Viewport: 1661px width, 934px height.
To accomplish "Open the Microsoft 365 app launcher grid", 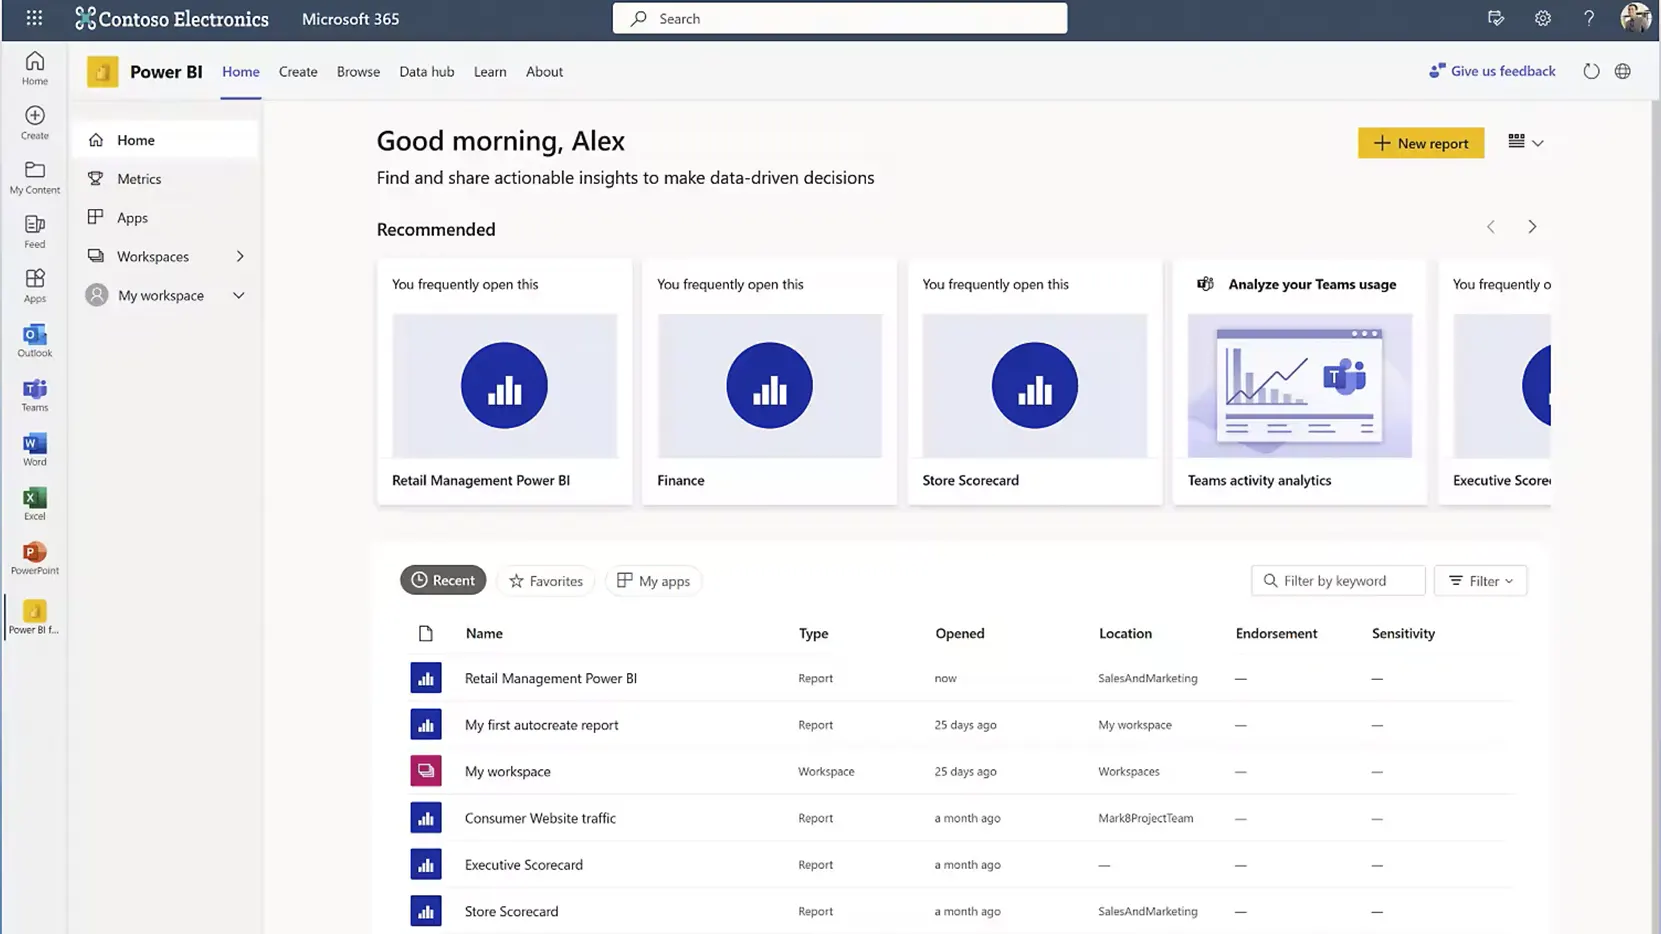I will [x=34, y=18].
